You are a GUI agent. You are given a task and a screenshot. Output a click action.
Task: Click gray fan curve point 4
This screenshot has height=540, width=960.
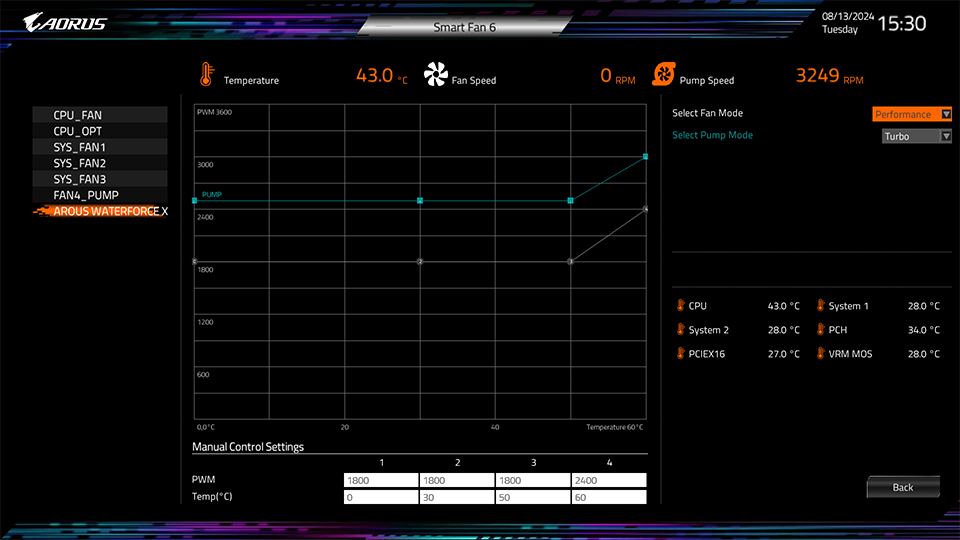[645, 209]
